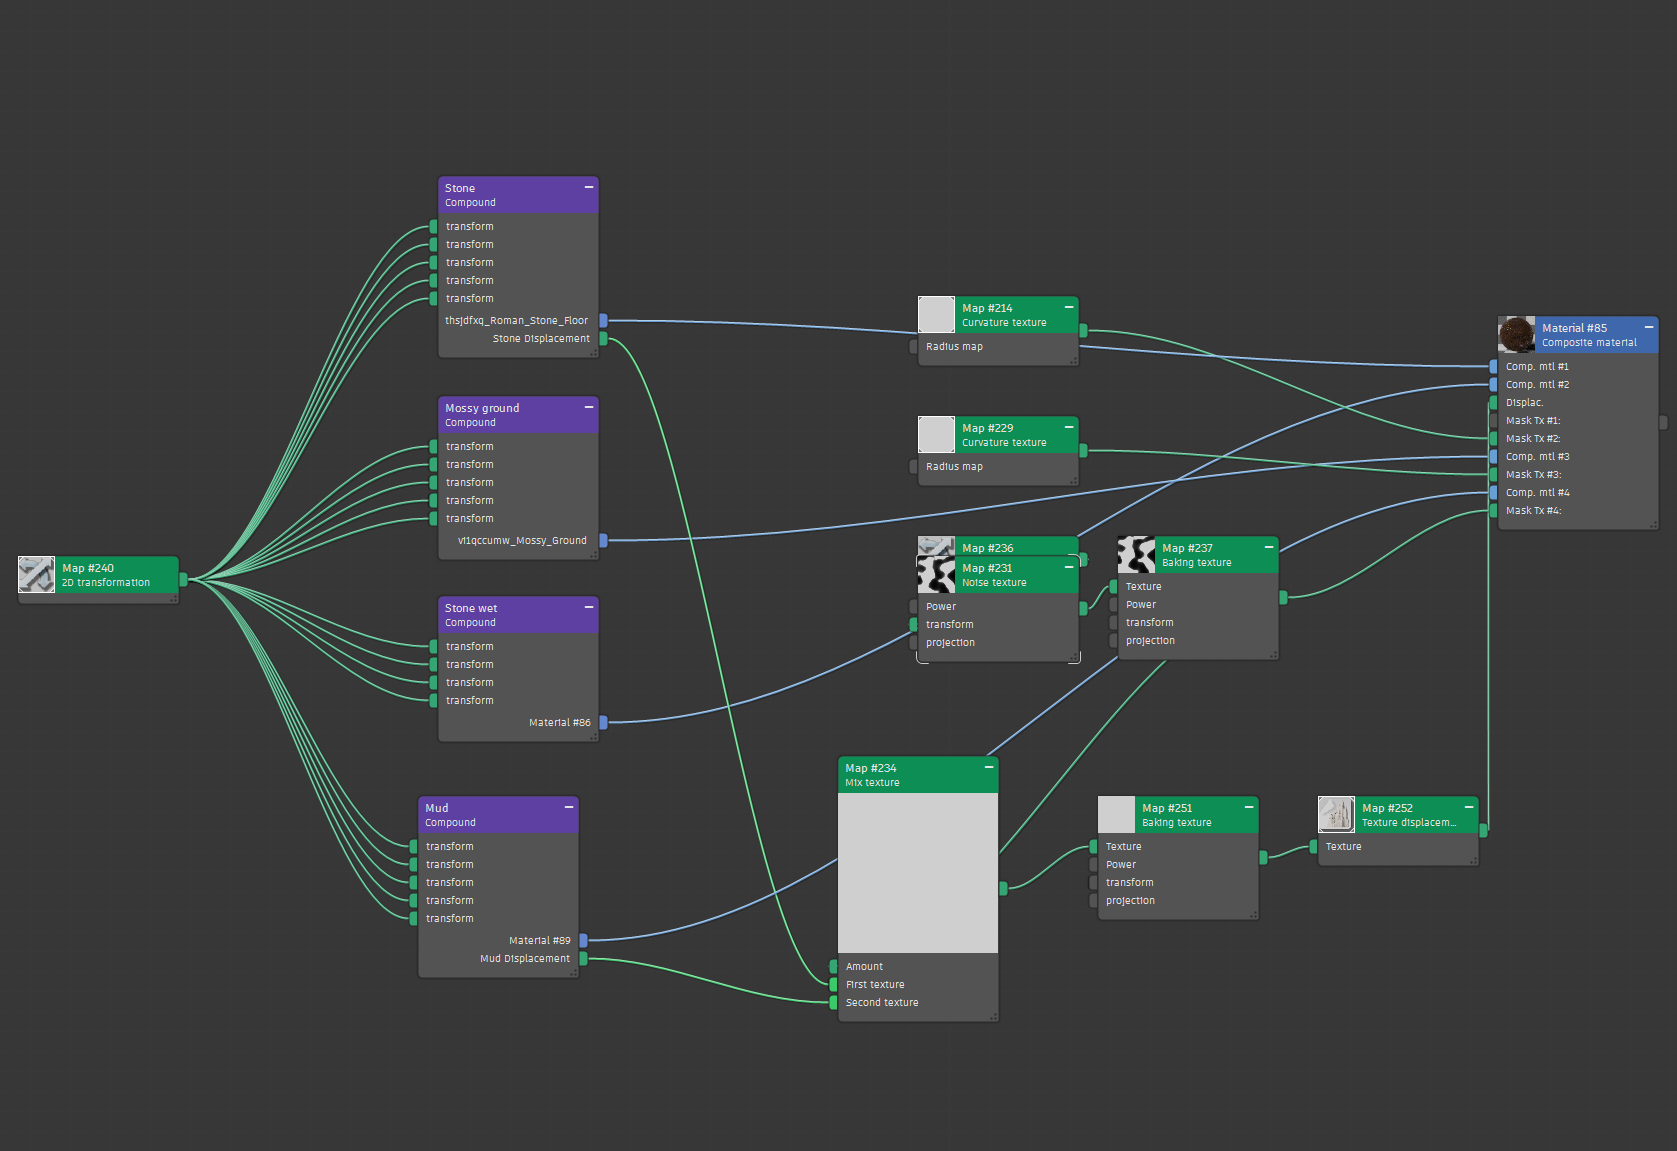This screenshot has height=1151, width=1677.
Task: Click the First texture input socket
Action: pyautogui.click(x=833, y=985)
